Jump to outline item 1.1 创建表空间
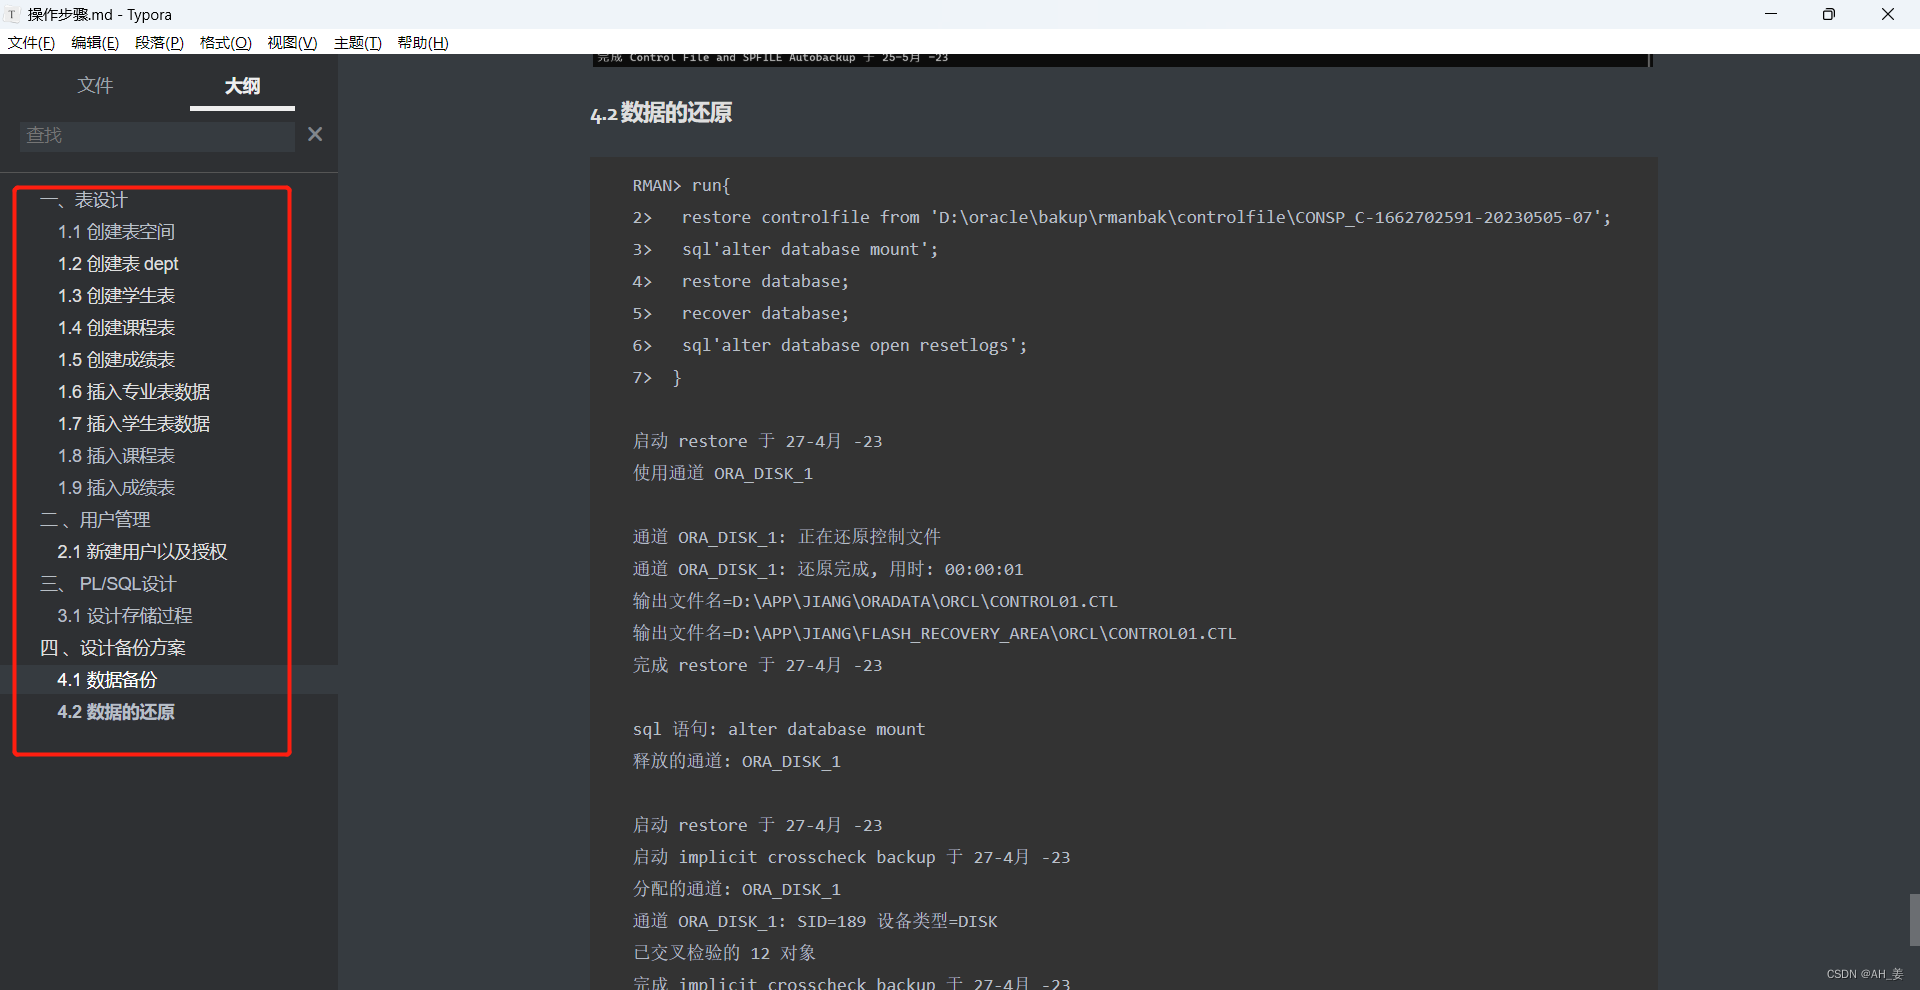This screenshot has height=990, width=1920. 116,232
